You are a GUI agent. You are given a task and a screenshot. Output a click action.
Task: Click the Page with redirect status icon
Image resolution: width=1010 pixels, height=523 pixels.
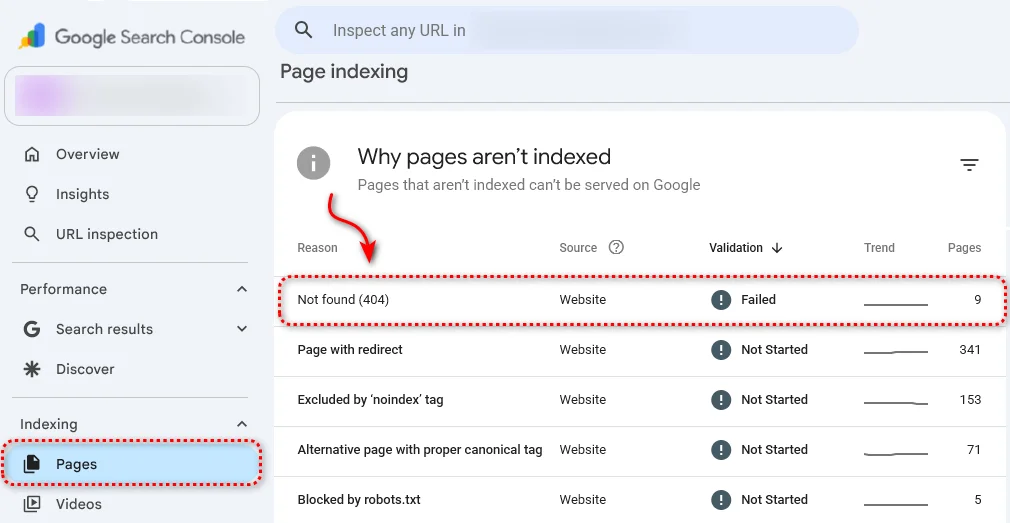point(721,350)
